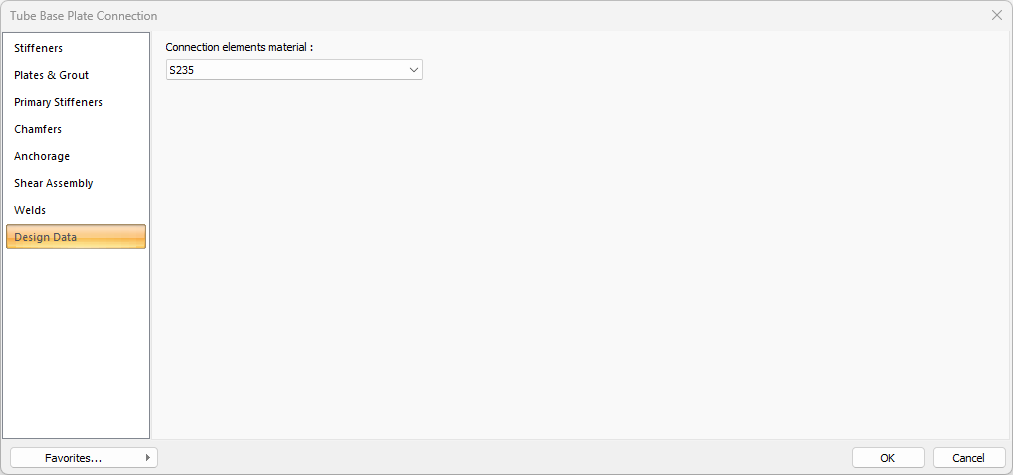Go to the Chamfers page
The width and height of the screenshot is (1013, 475).
tap(38, 129)
